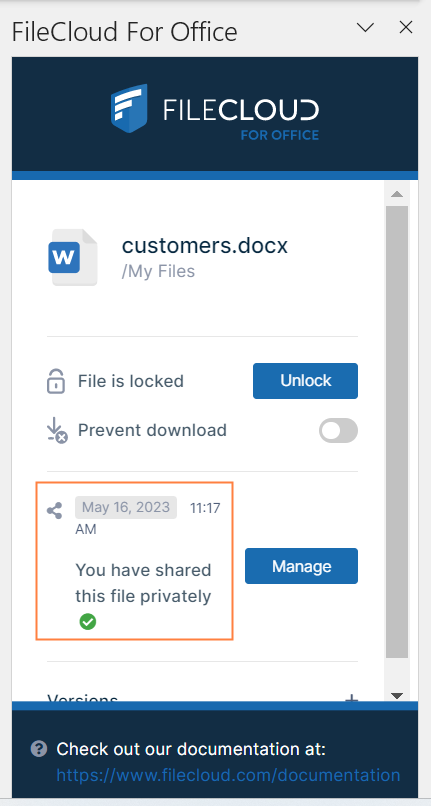The width and height of the screenshot is (431, 806).
Task: Click the Word document file icon
Action: tap(72, 257)
